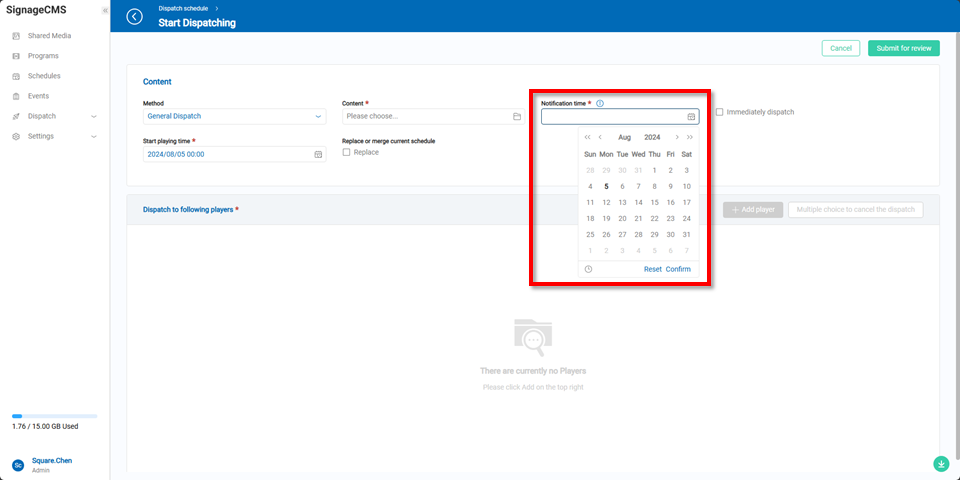
Task: Go to next month in calendar
Action: pyautogui.click(x=677, y=137)
